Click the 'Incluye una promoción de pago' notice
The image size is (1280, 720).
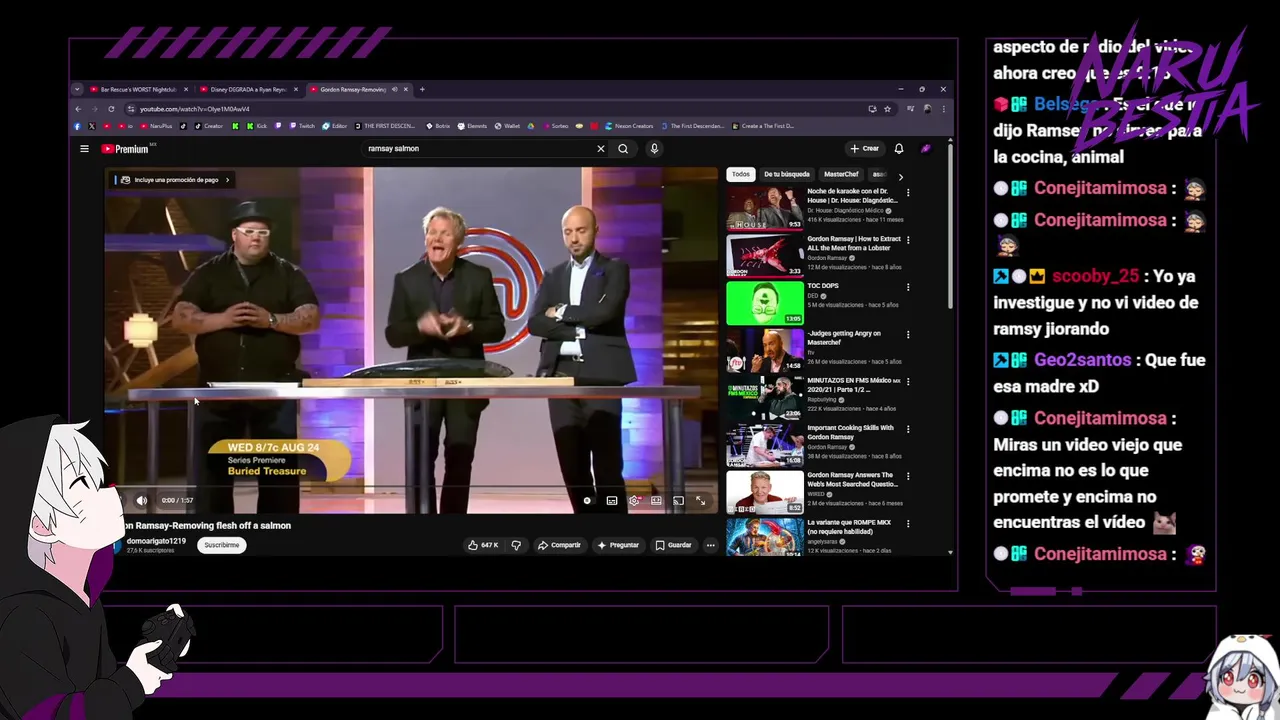[x=173, y=180]
